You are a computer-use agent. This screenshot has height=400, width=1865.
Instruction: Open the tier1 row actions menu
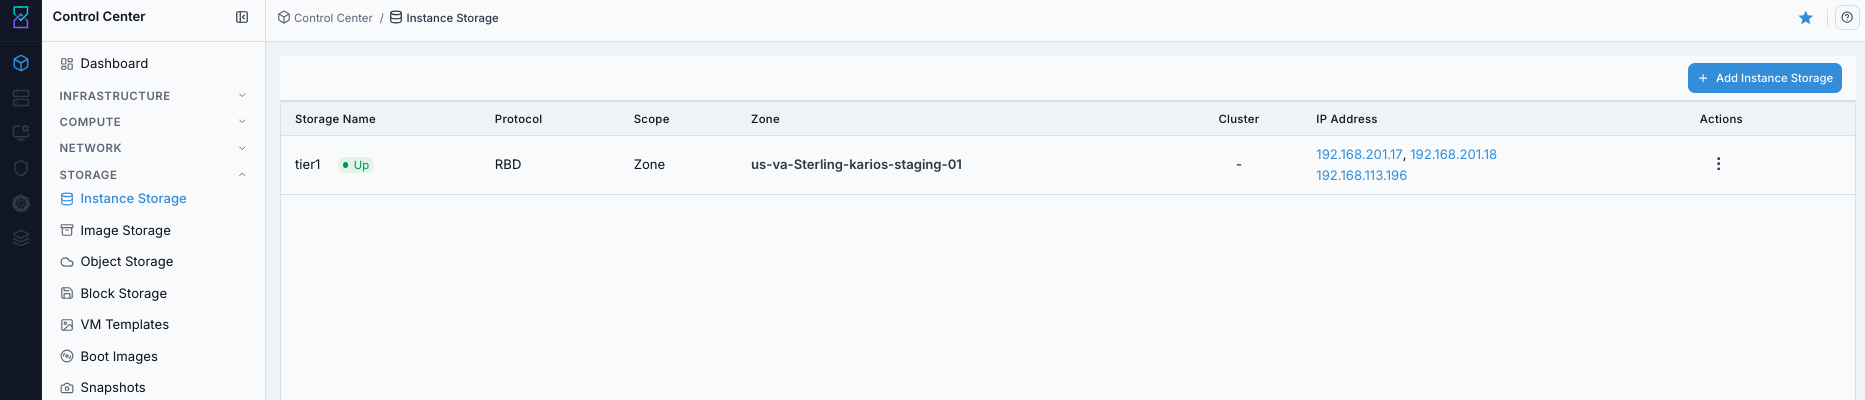coord(1719,164)
